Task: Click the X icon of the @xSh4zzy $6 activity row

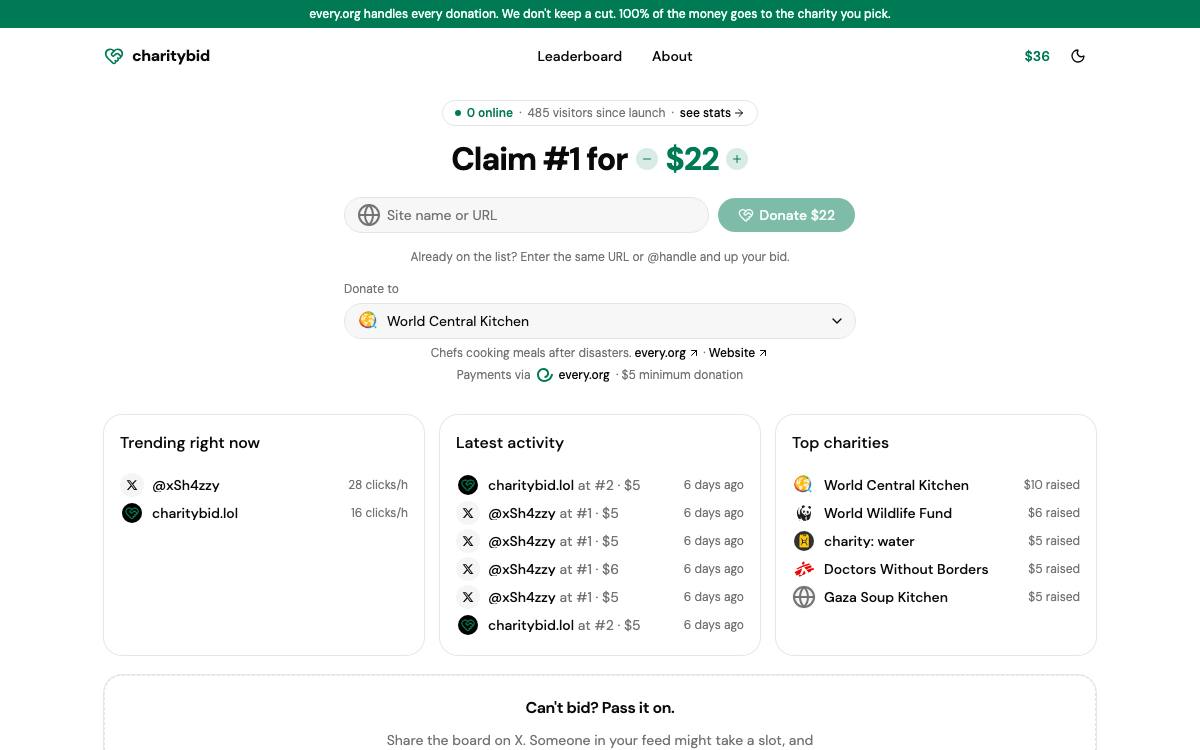Action: (468, 569)
